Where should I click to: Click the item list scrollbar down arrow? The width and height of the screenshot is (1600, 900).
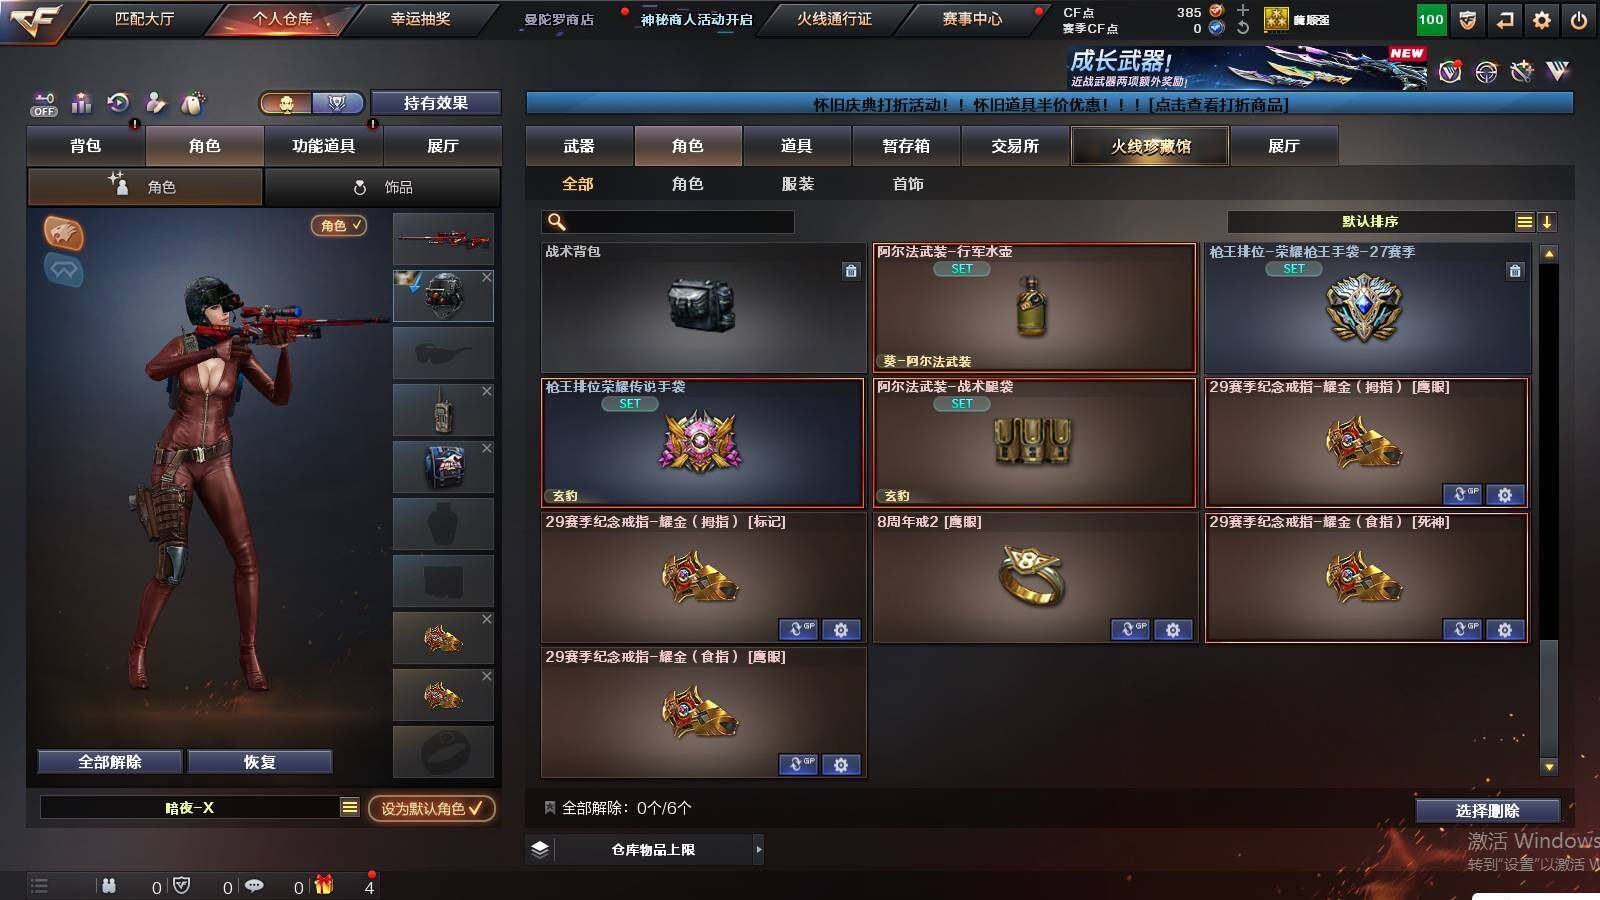coord(1549,767)
